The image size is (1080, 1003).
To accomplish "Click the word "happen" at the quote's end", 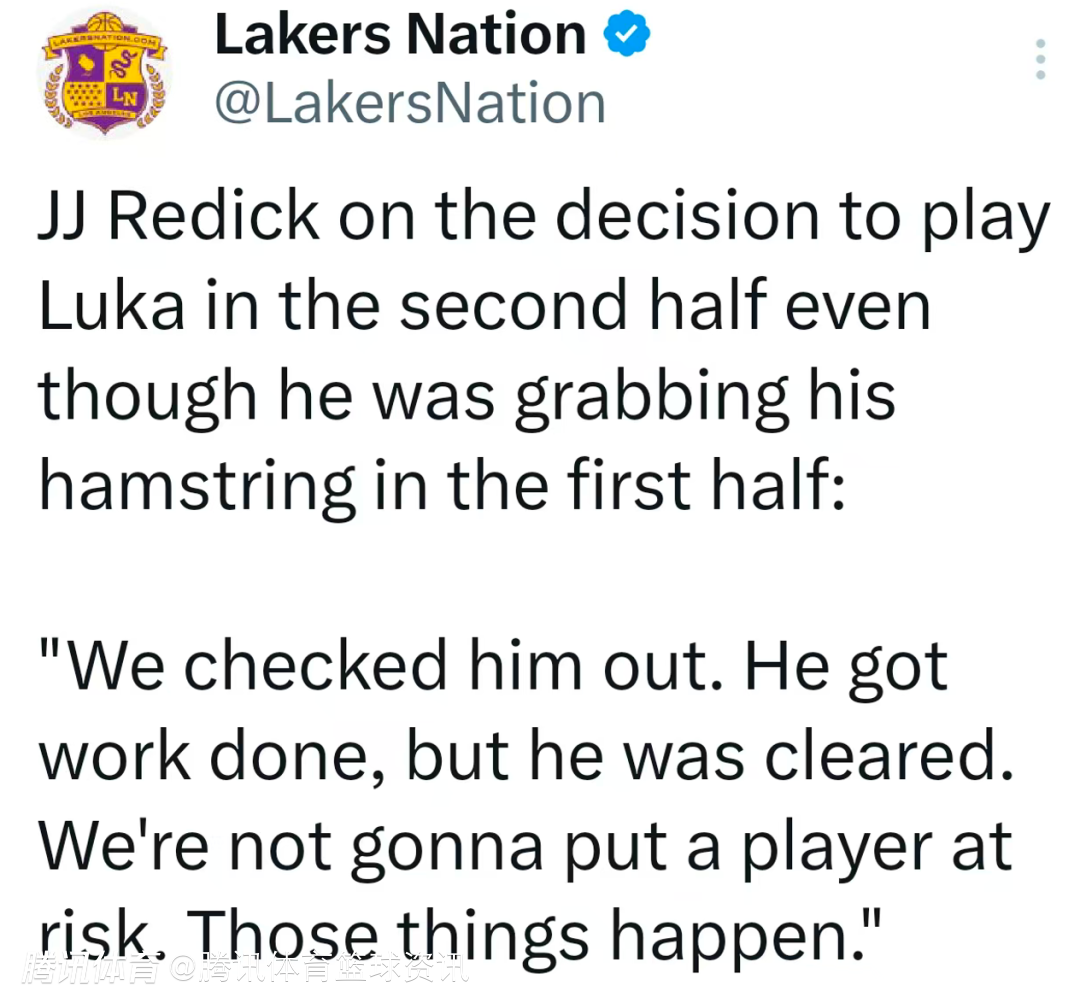I will tap(721, 937).
